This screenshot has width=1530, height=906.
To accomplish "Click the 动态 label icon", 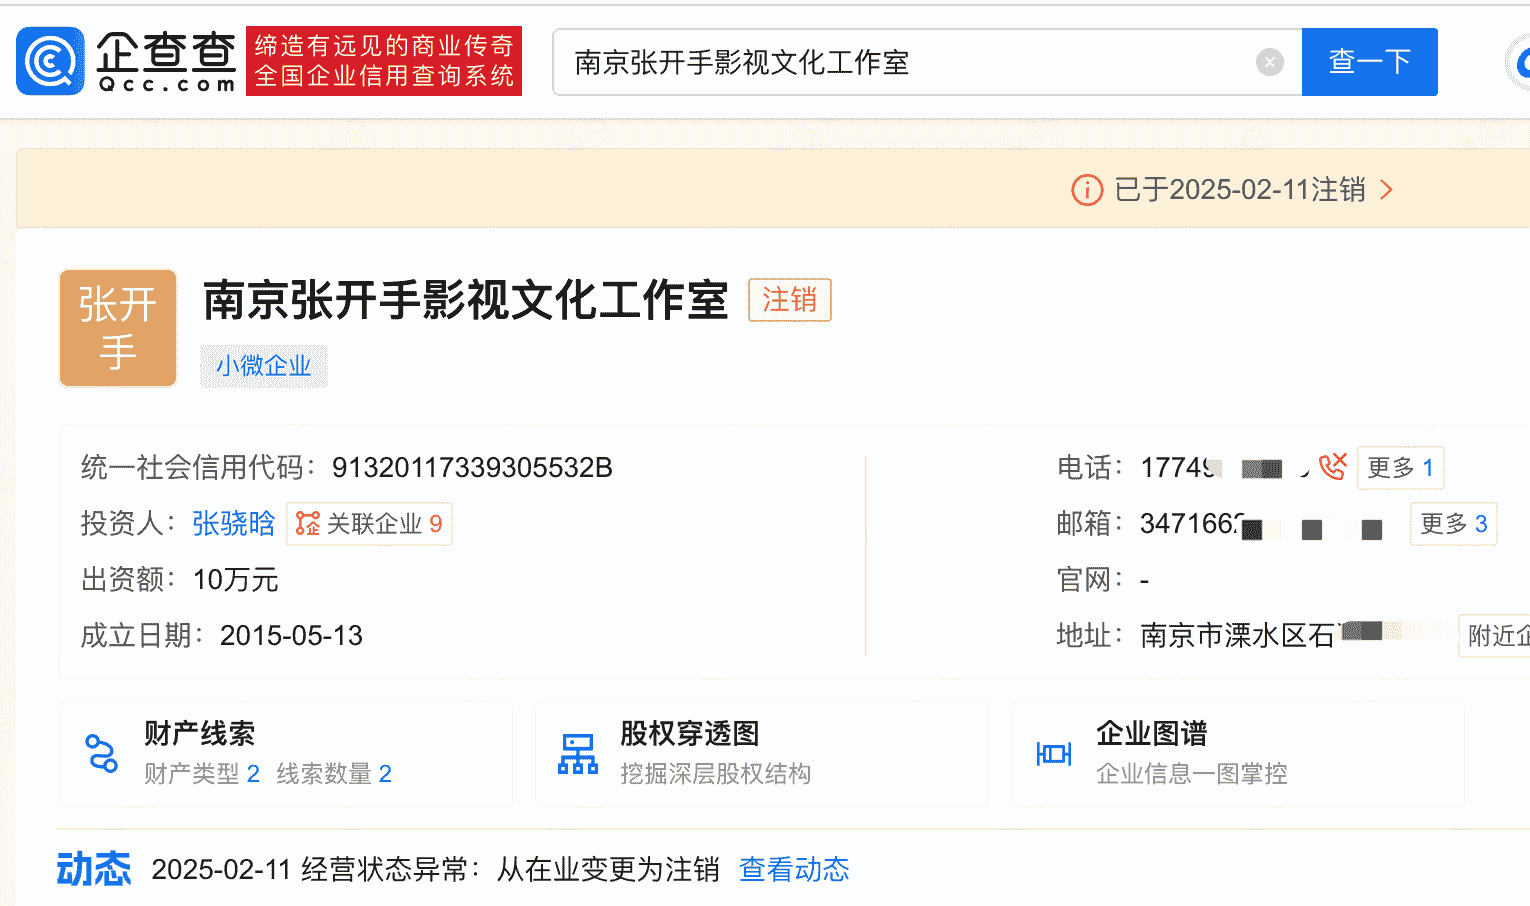I will [94, 869].
